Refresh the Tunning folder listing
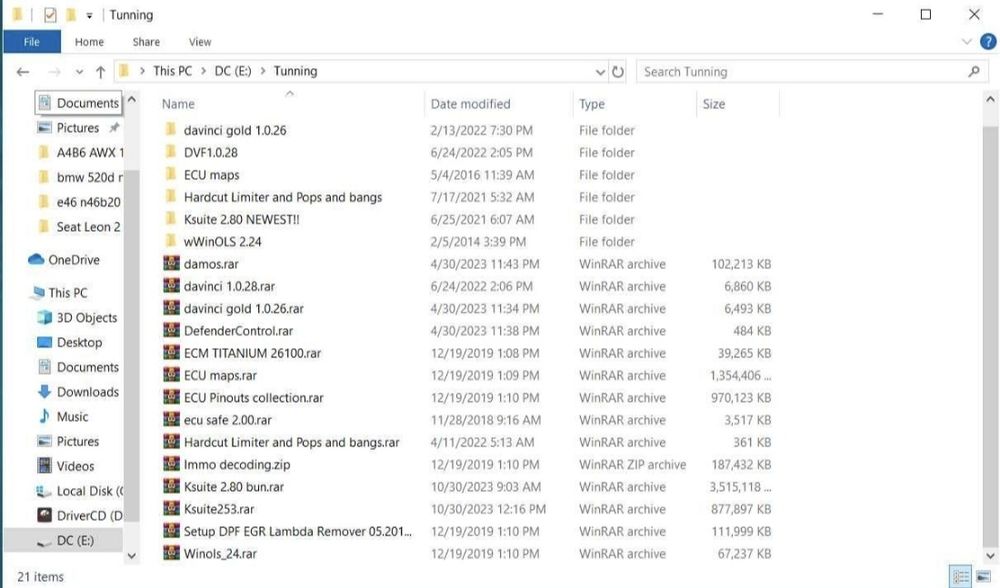The height and width of the screenshot is (588, 1000). (618, 72)
